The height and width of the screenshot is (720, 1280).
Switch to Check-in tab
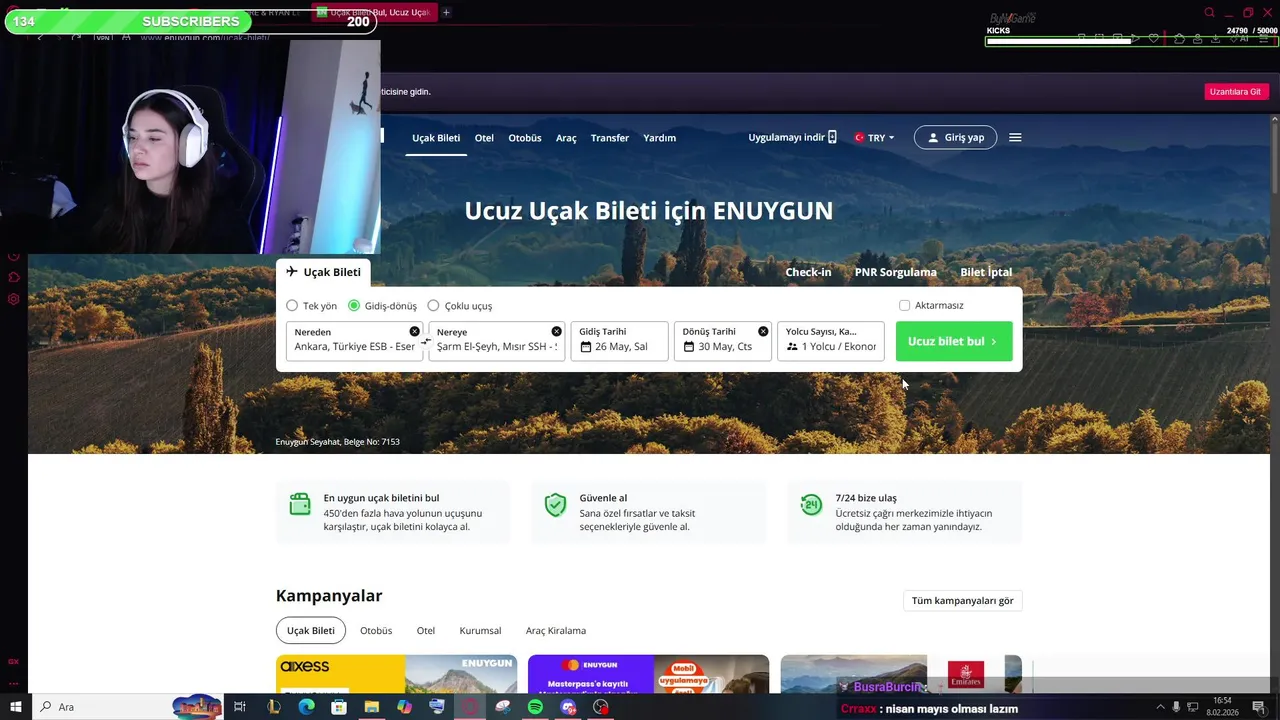(x=808, y=272)
